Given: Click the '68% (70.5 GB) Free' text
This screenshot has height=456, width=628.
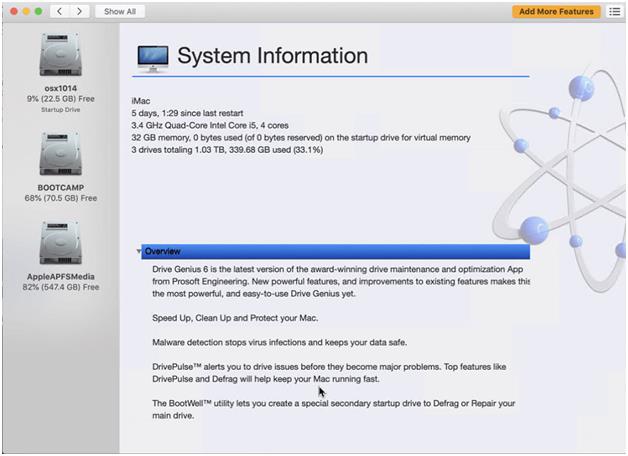Looking at the screenshot, I should pyautogui.click(x=61, y=198).
